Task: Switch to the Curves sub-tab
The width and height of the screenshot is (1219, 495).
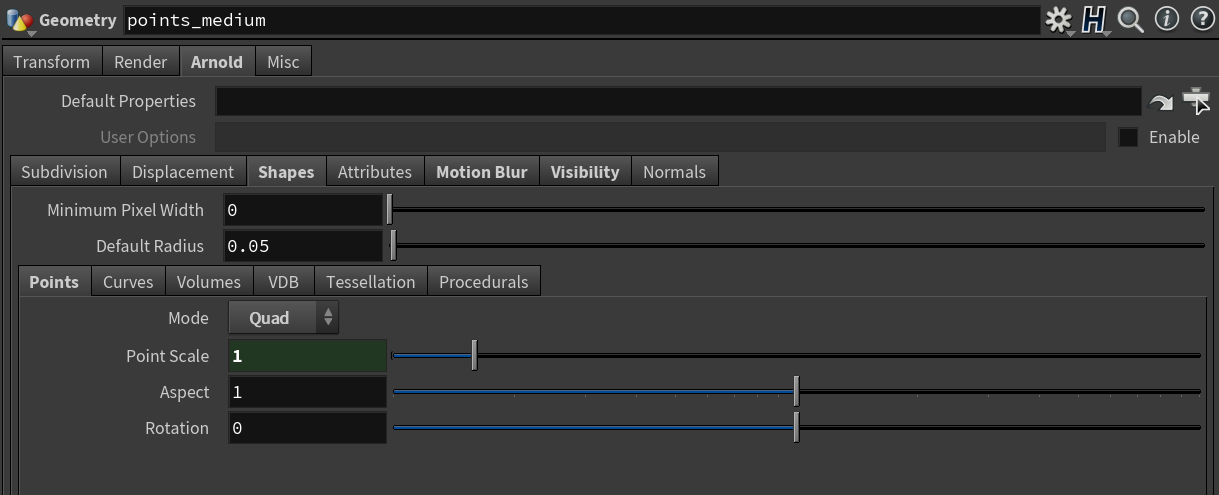Action: 128,282
